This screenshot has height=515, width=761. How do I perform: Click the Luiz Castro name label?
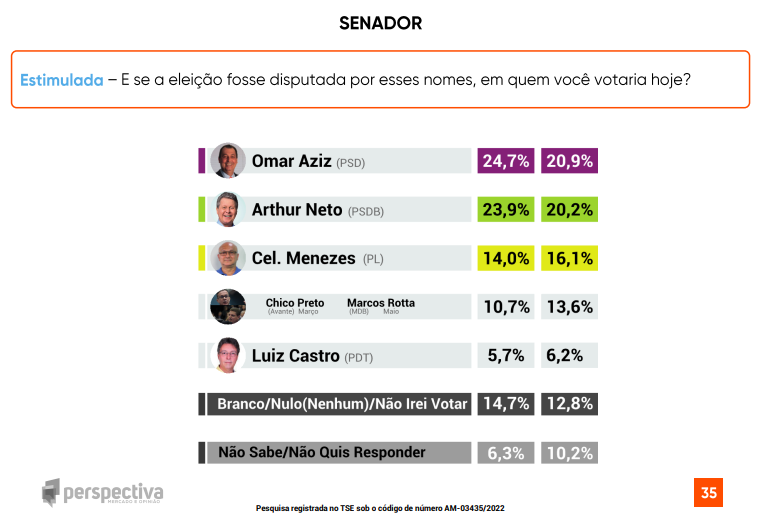[295, 355]
